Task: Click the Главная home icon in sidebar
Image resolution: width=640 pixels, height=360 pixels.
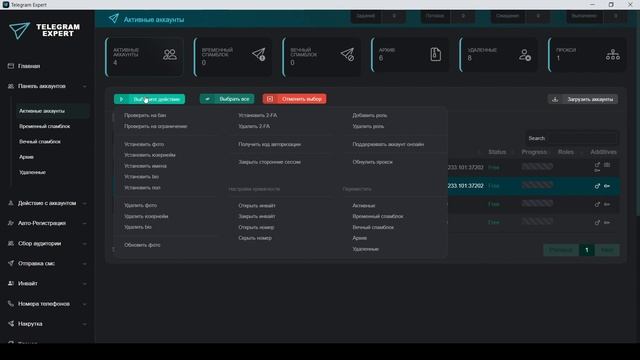Action: click(11, 66)
